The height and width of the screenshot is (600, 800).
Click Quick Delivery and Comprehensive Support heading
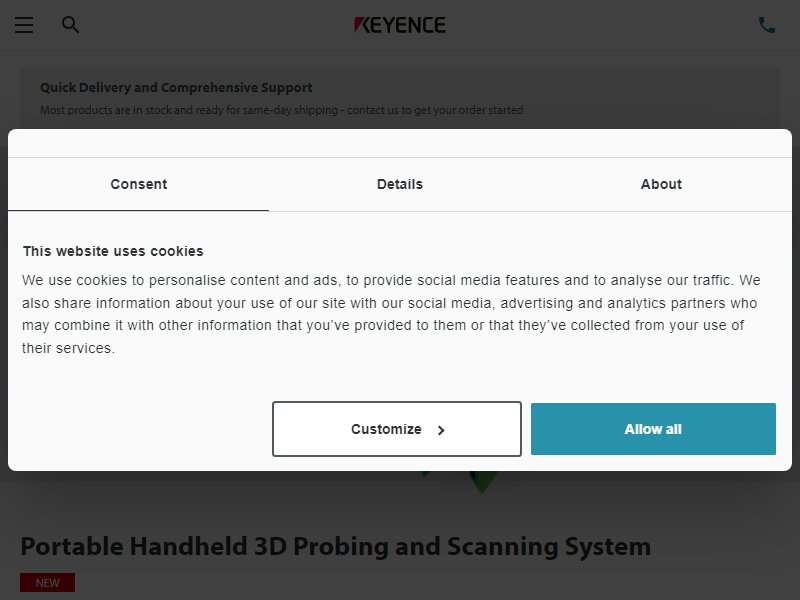176,88
